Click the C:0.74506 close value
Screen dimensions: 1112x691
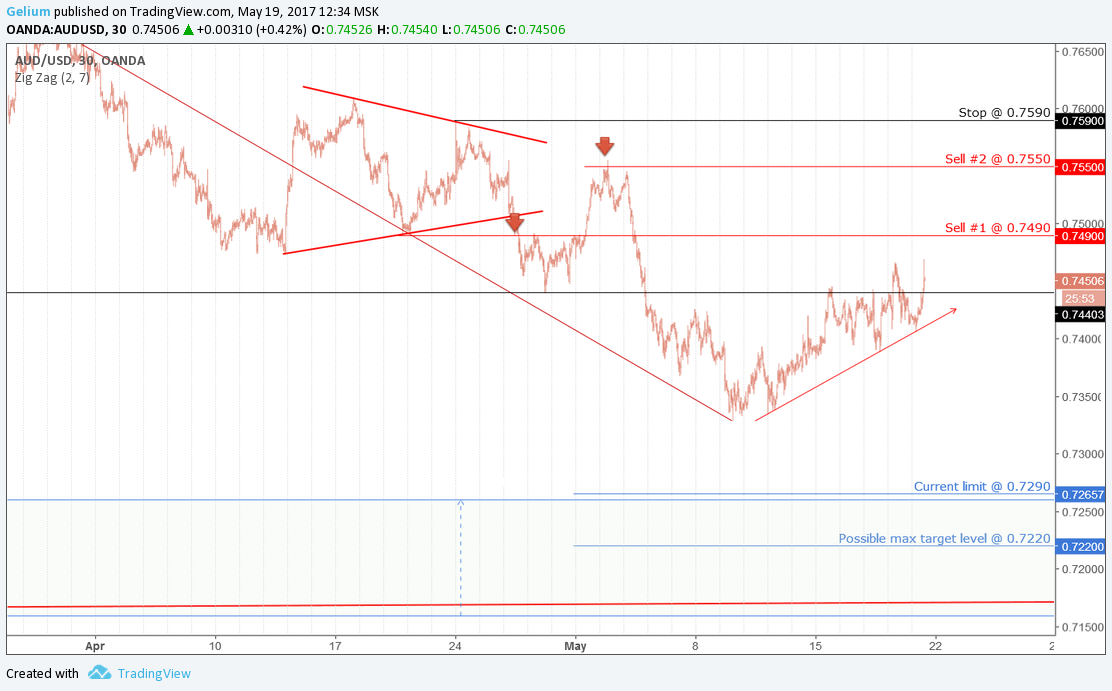tap(534, 30)
